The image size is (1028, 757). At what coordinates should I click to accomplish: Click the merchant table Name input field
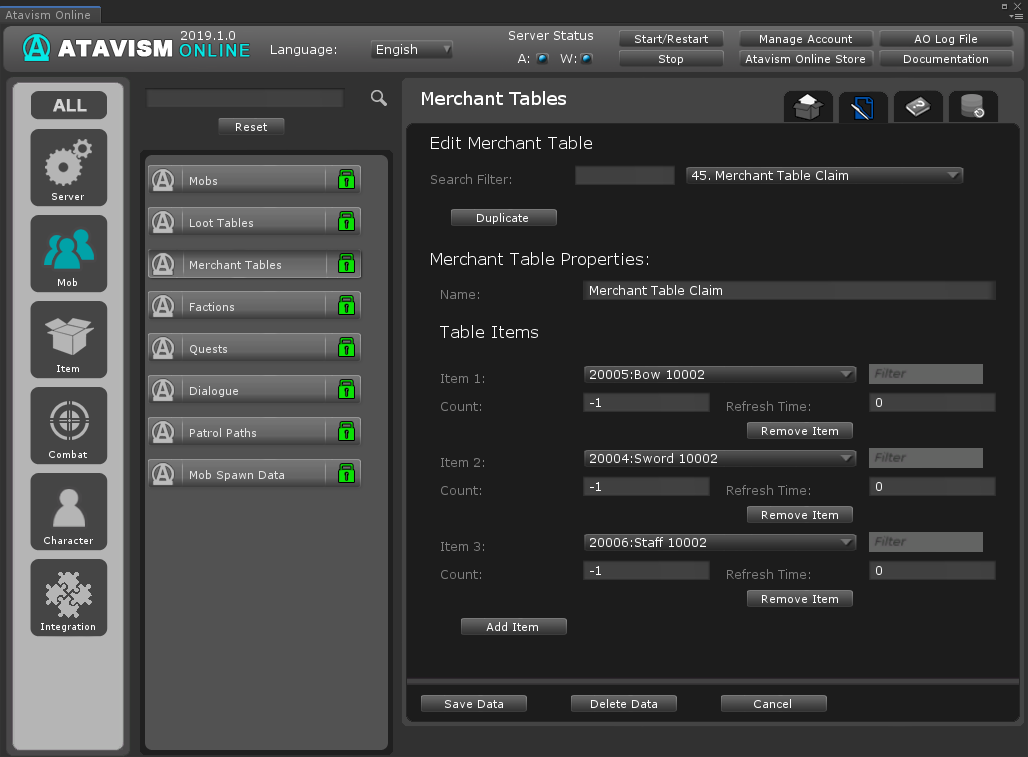(x=788, y=291)
